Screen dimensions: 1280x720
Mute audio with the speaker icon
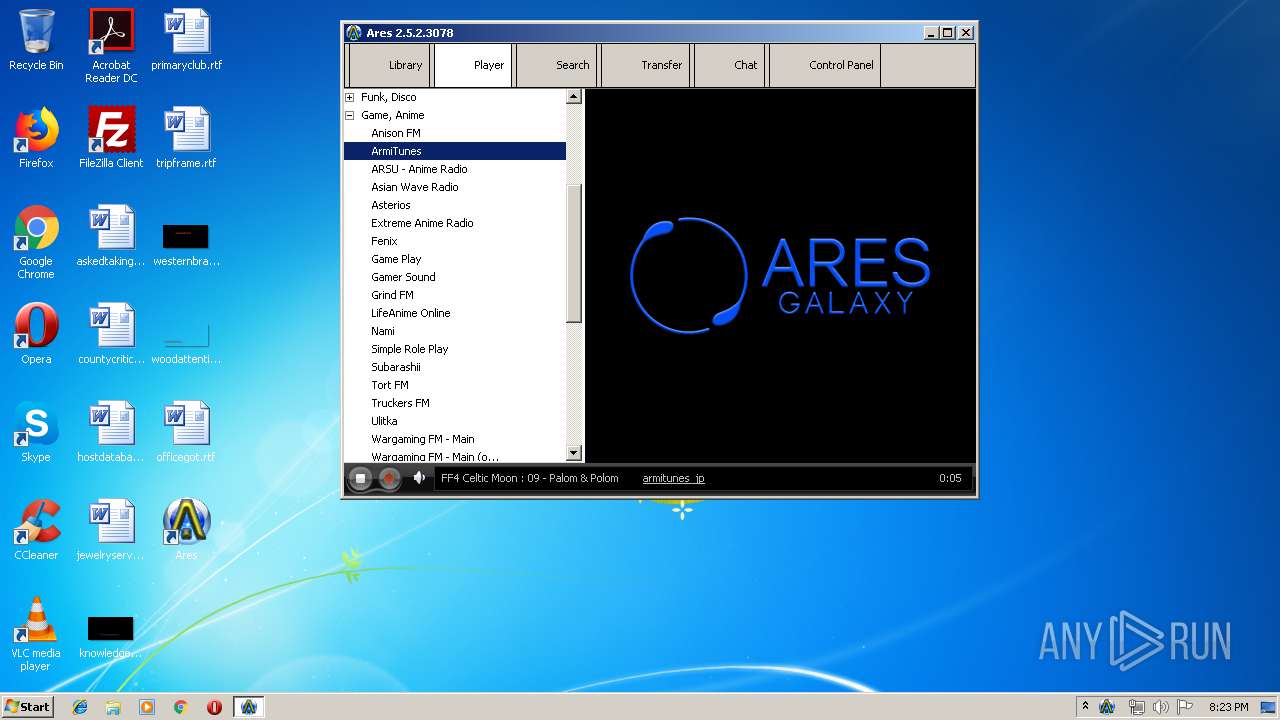click(x=419, y=478)
